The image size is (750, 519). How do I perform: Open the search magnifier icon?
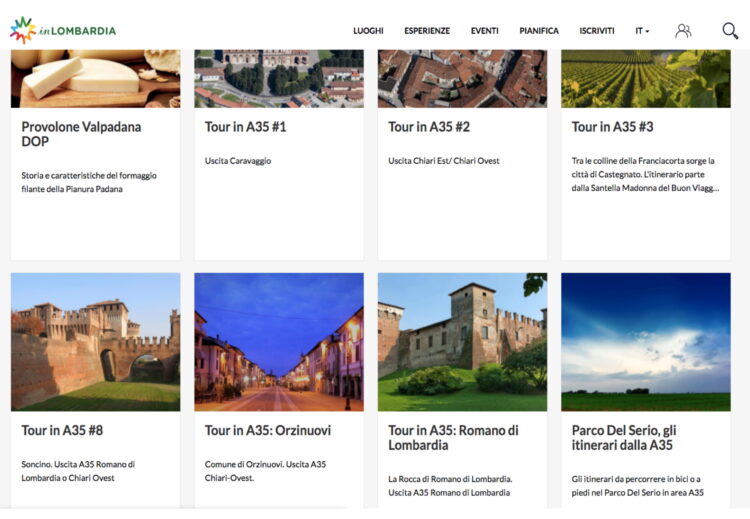coord(730,31)
